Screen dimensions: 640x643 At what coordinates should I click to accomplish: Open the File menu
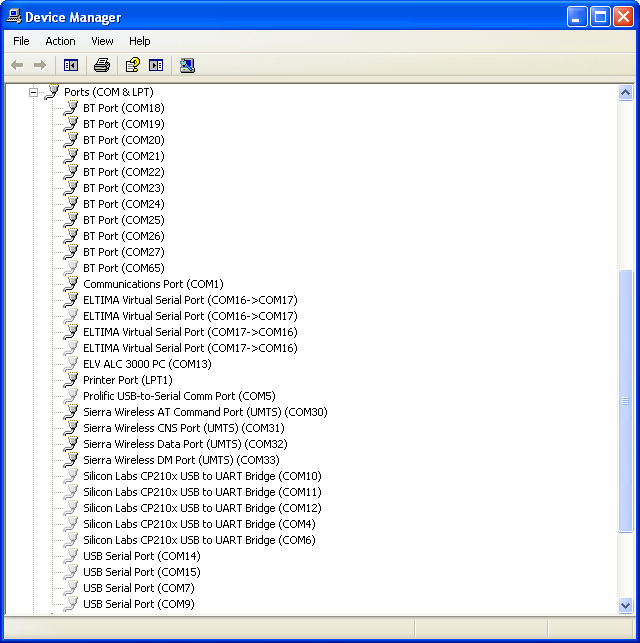[x=21, y=41]
